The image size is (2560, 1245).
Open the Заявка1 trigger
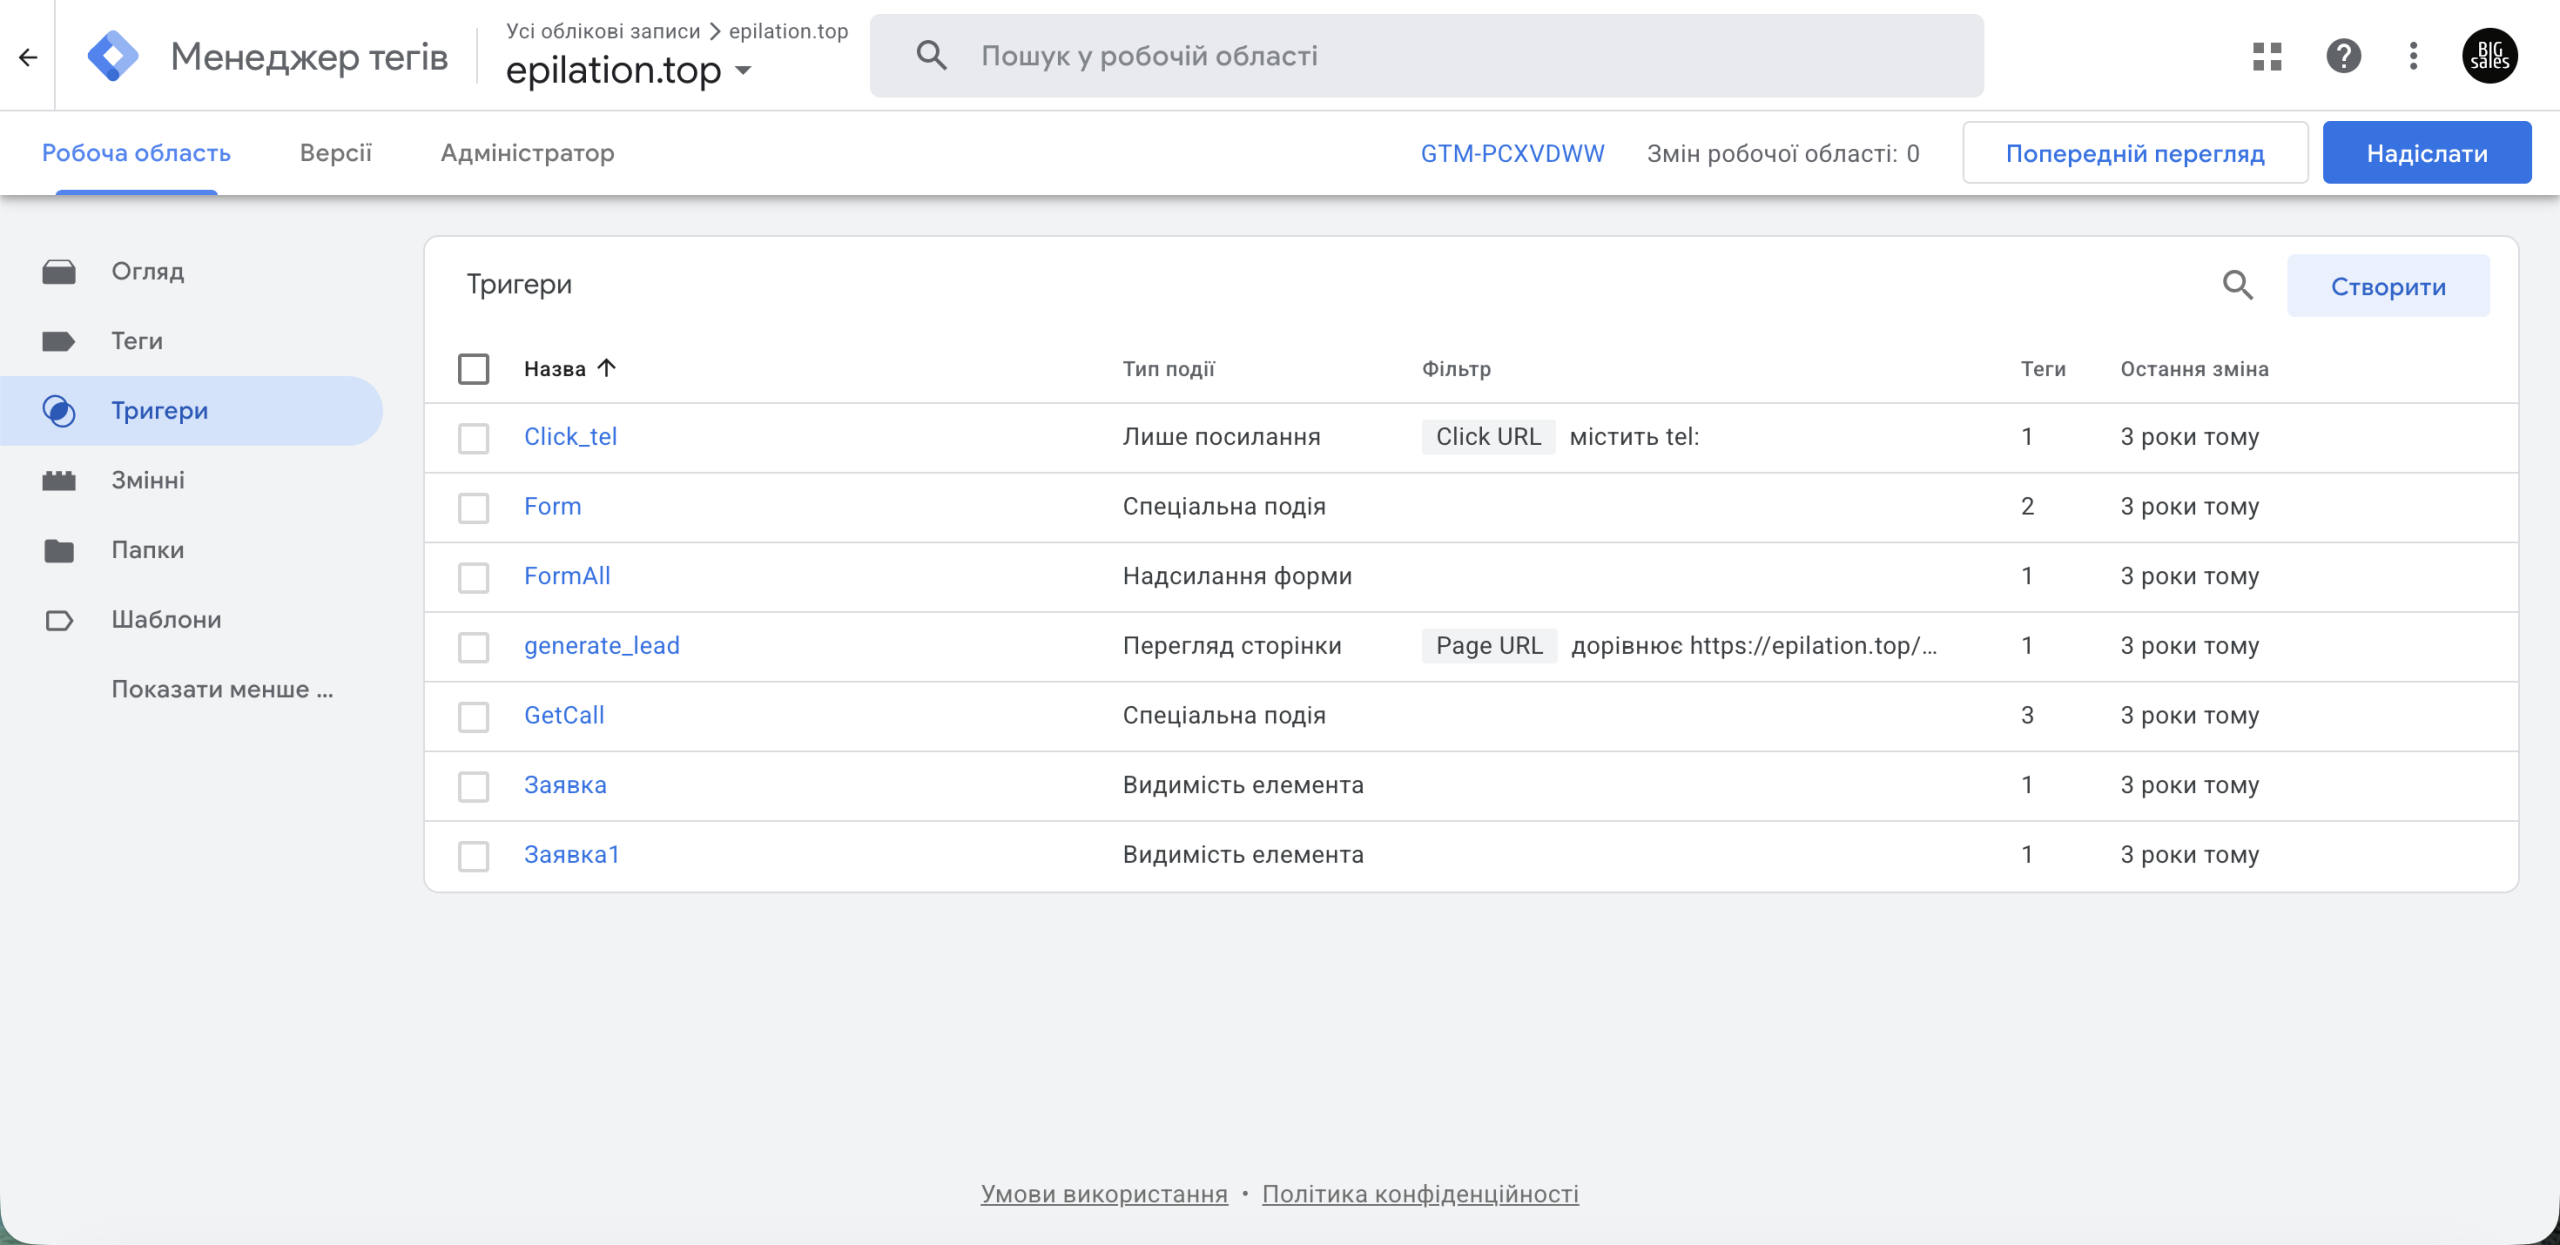pos(571,855)
